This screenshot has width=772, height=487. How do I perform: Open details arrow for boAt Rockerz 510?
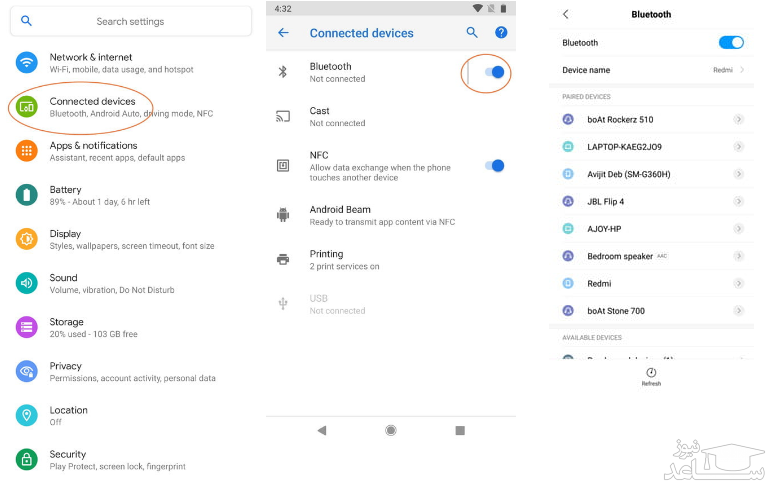point(738,120)
